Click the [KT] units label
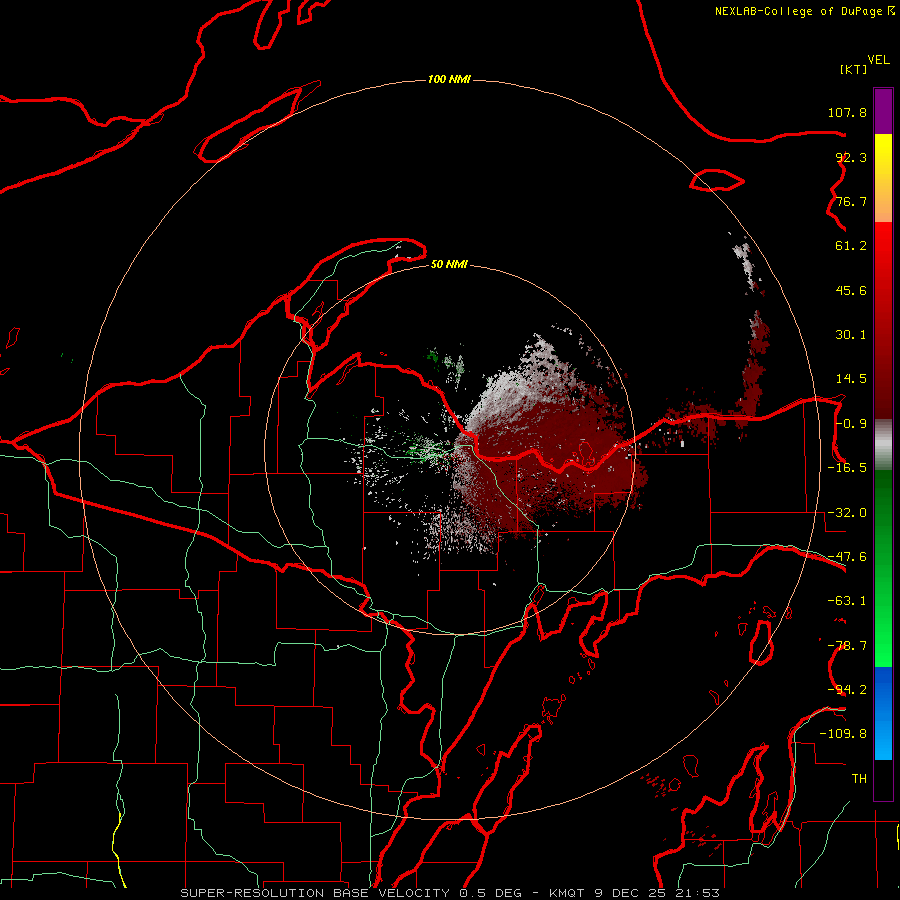900x900 pixels. [x=854, y=69]
